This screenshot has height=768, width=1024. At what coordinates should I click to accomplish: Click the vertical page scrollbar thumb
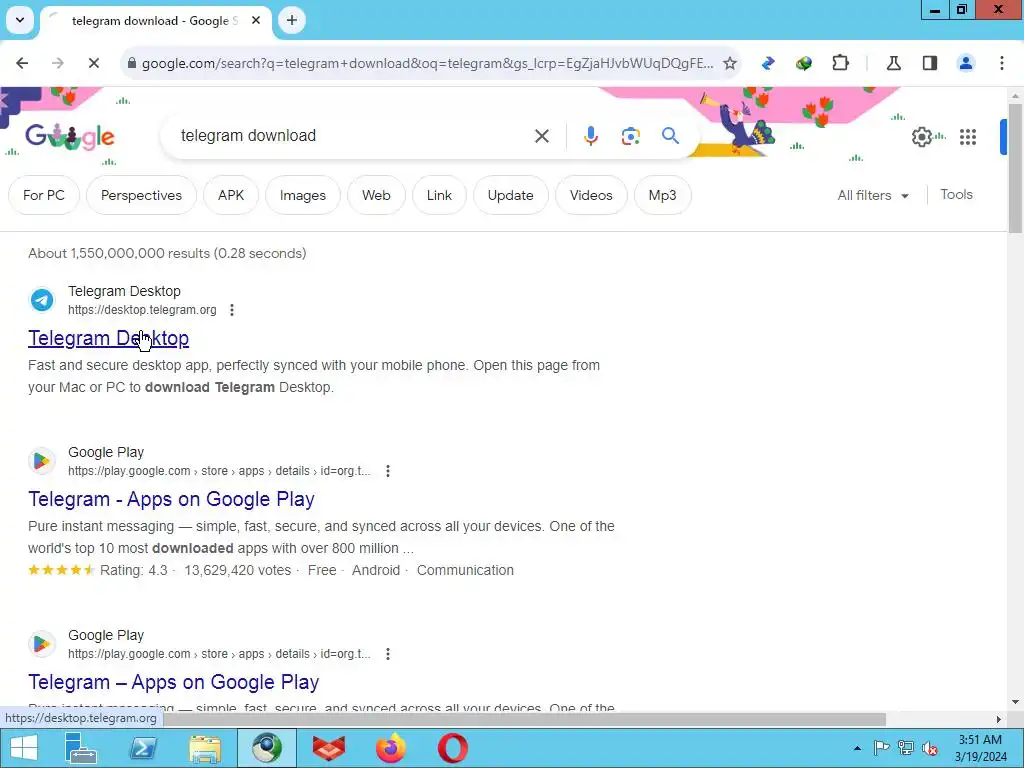[x=1015, y=168]
